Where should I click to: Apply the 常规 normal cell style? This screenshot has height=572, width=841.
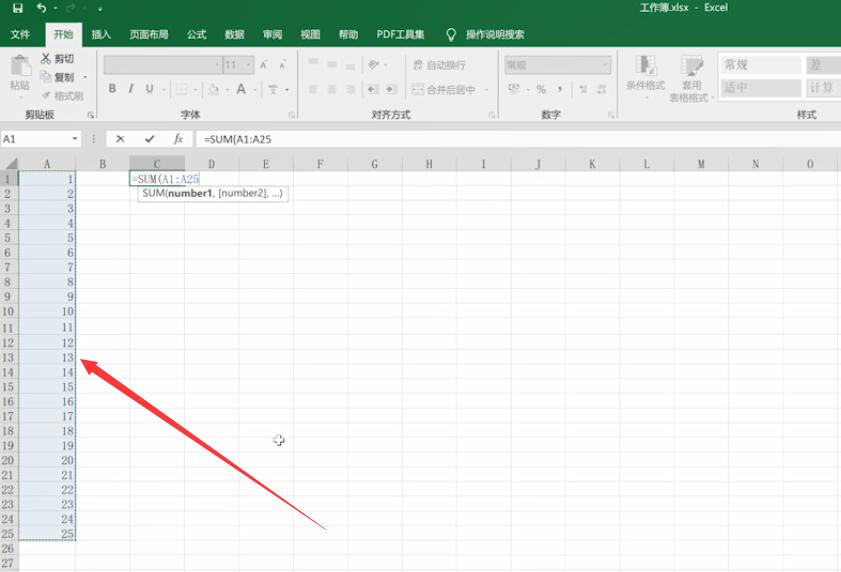click(761, 65)
